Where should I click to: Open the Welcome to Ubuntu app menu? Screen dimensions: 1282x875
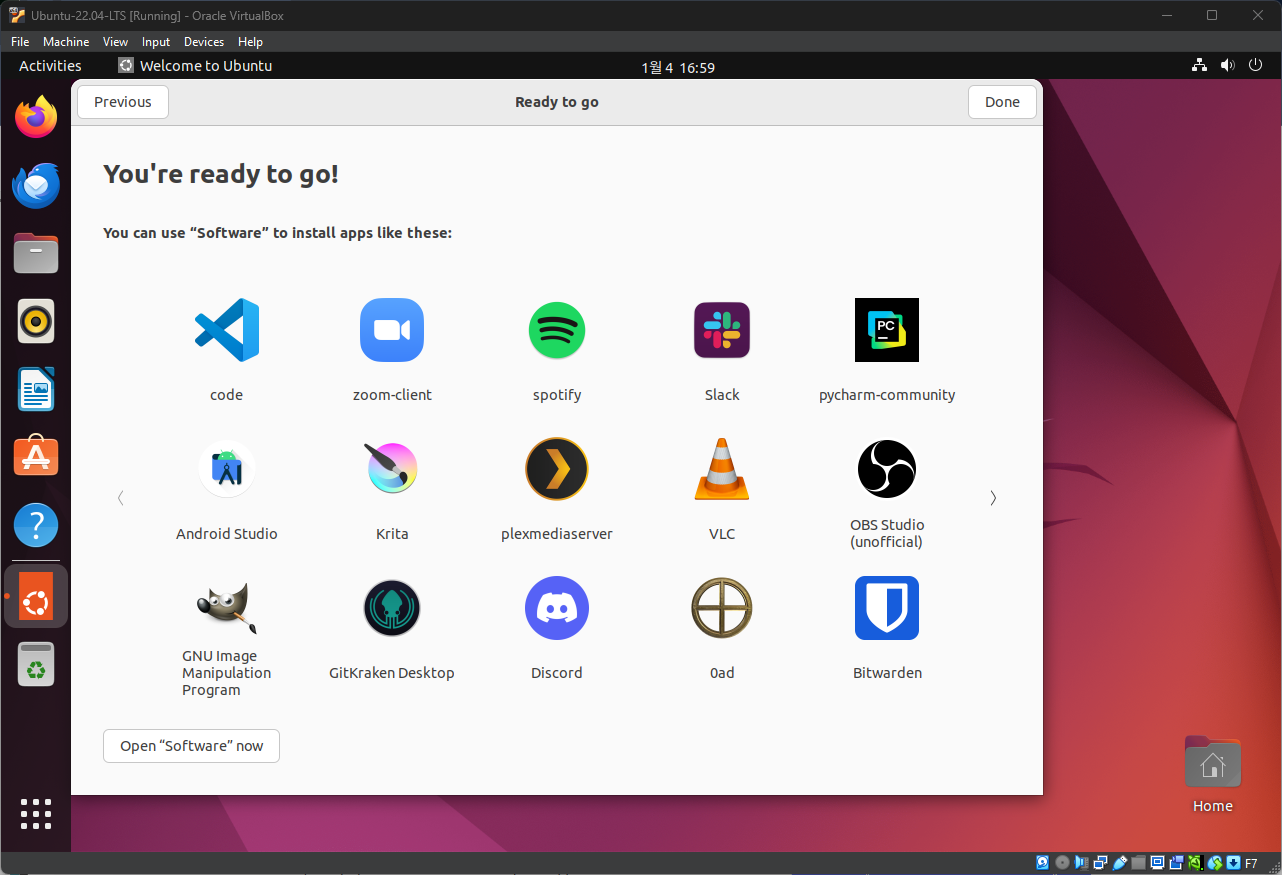[x=195, y=66]
